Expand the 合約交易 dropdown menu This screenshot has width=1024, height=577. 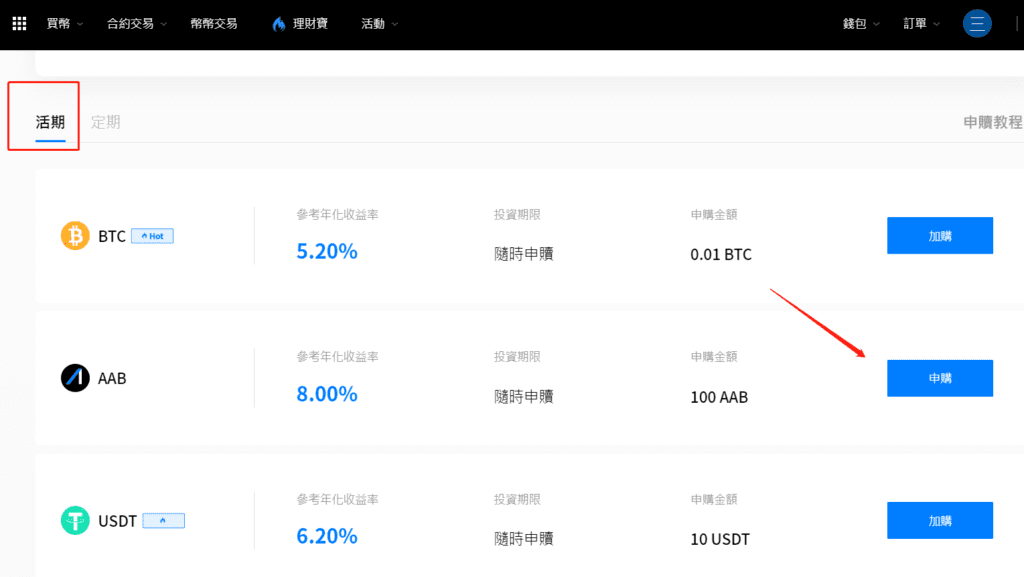point(136,23)
